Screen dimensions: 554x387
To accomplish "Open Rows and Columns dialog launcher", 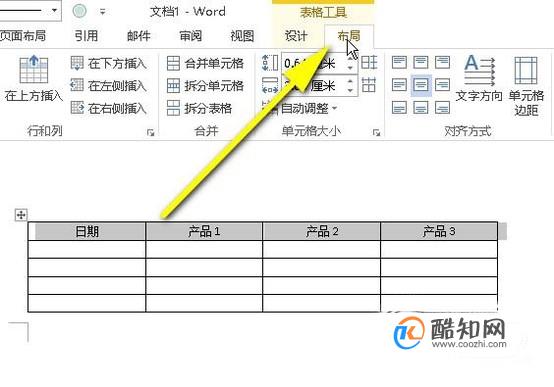I will tap(151, 133).
